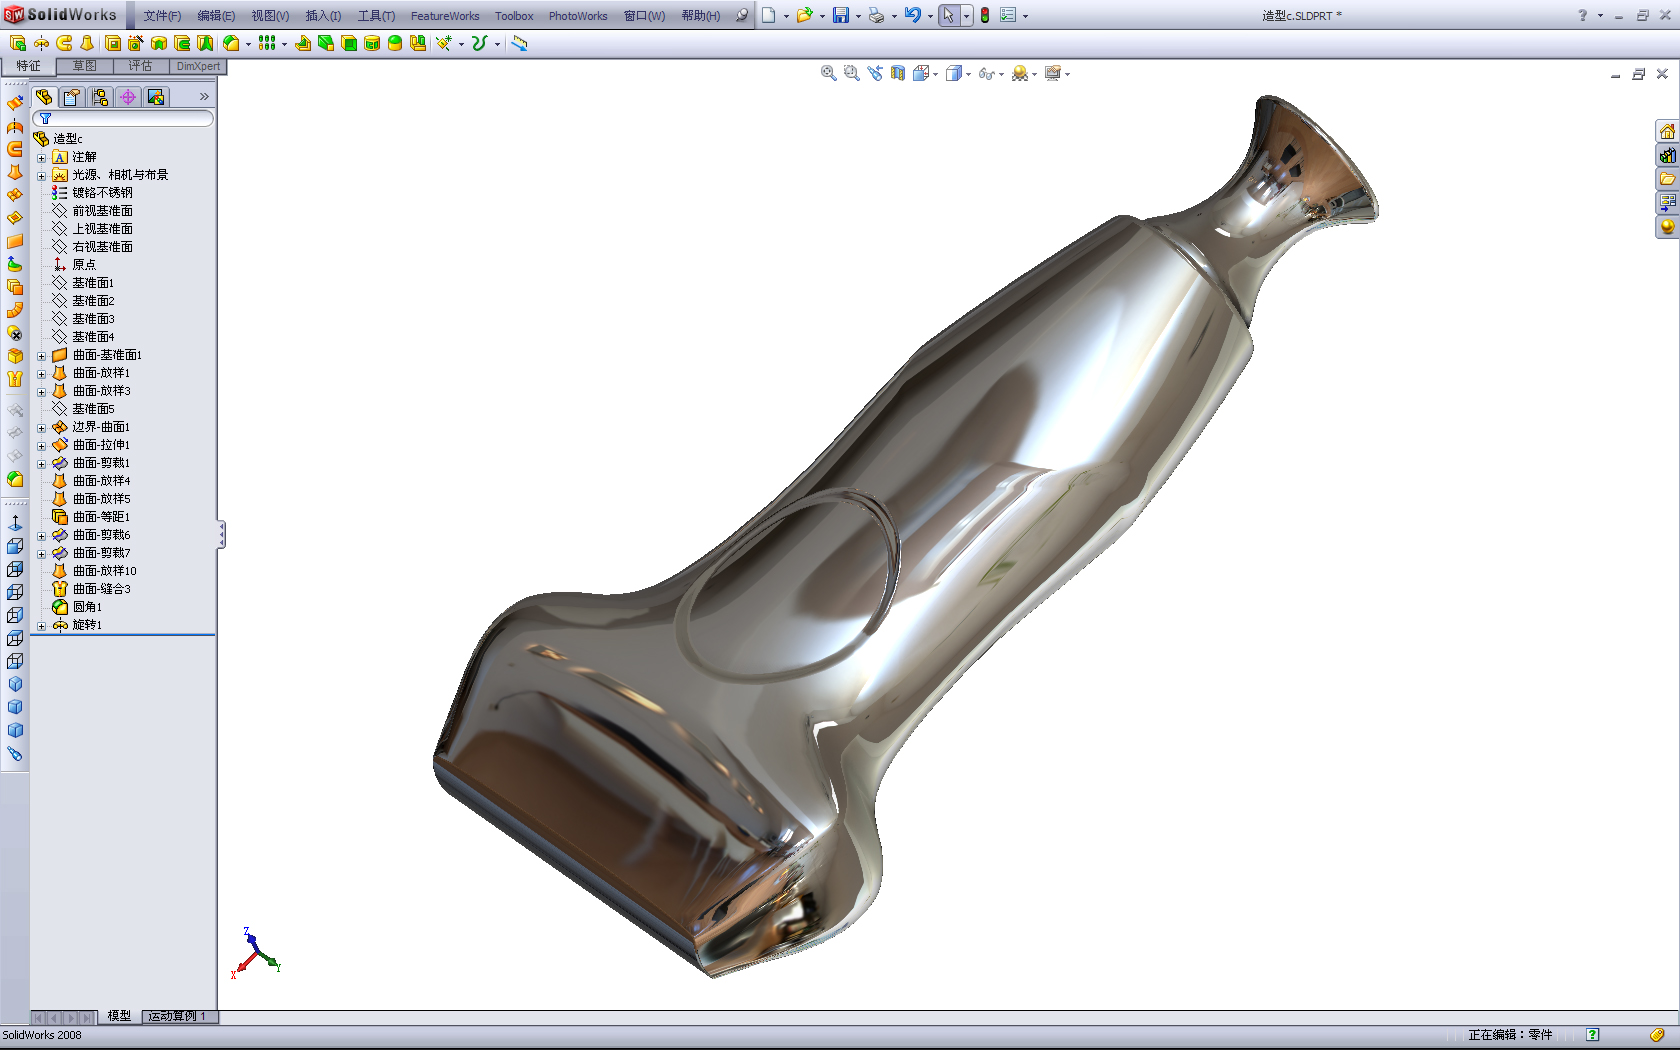Click the Hide/Show Items glasses icon
Image resolution: width=1680 pixels, height=1050 pixels.
pyautogui.click(x=987, y=73)
